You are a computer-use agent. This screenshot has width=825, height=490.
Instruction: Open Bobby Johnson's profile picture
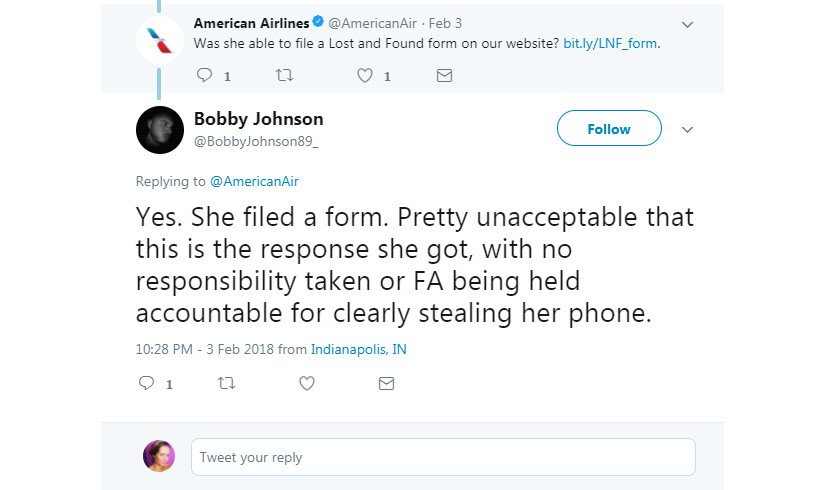[160, 130]
